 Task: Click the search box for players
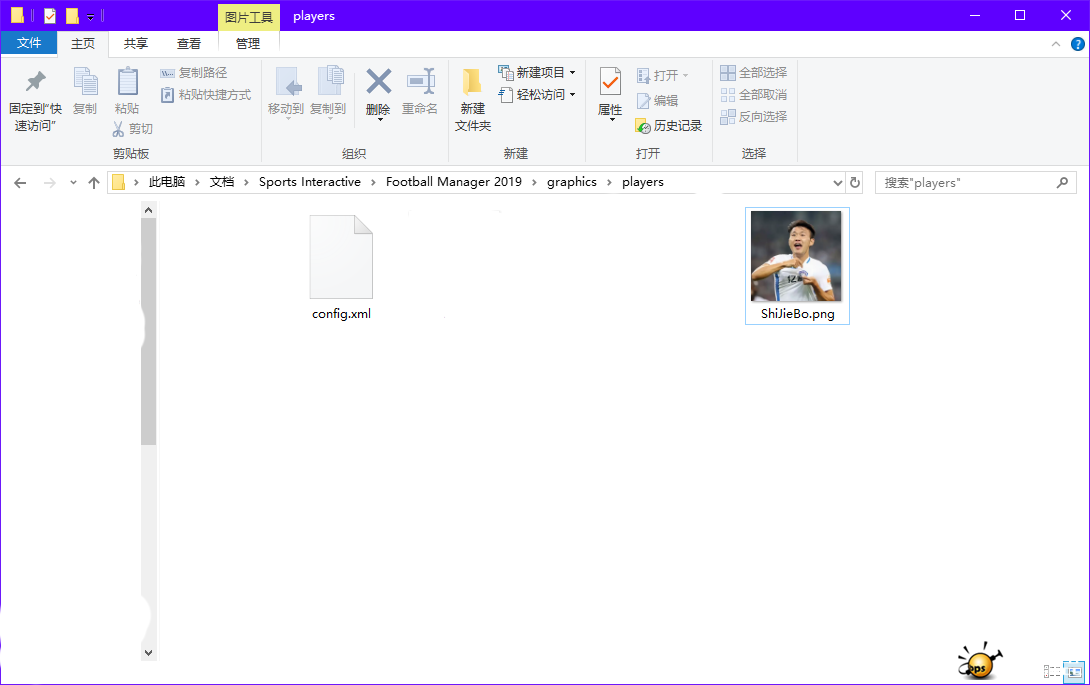[965, 183]
